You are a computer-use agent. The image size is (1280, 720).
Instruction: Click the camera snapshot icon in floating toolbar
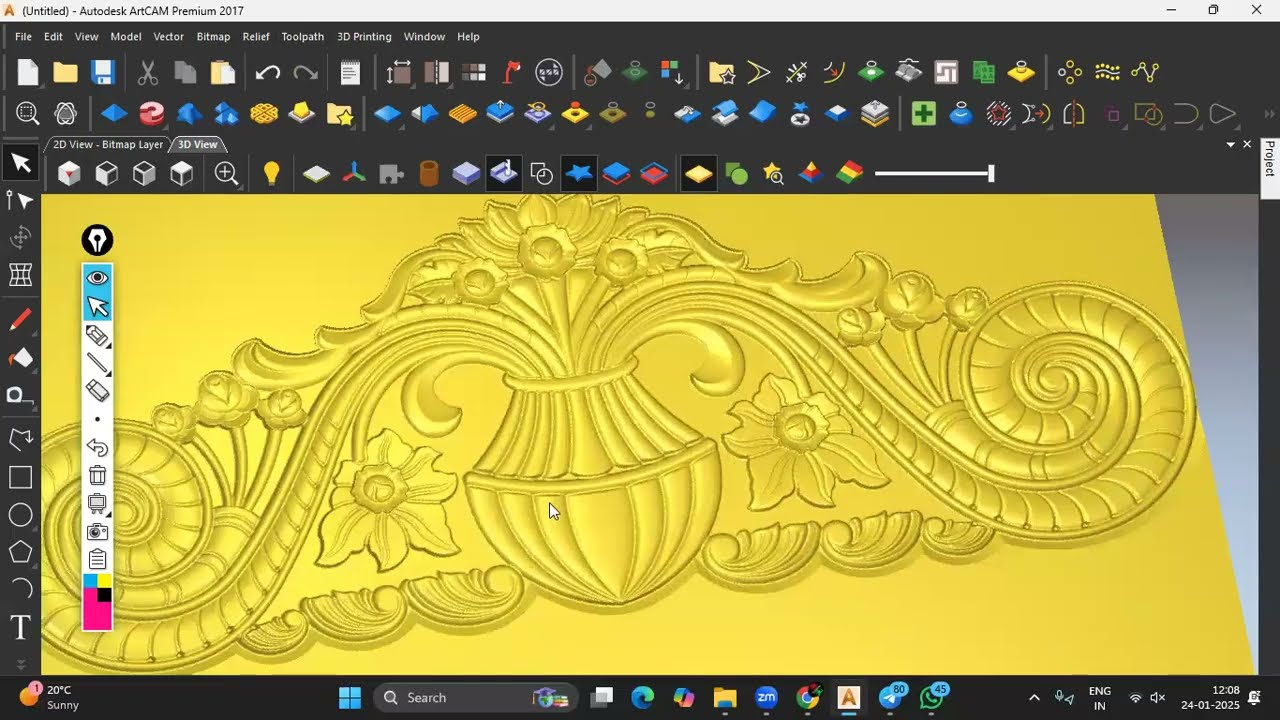tap(97, 531)
